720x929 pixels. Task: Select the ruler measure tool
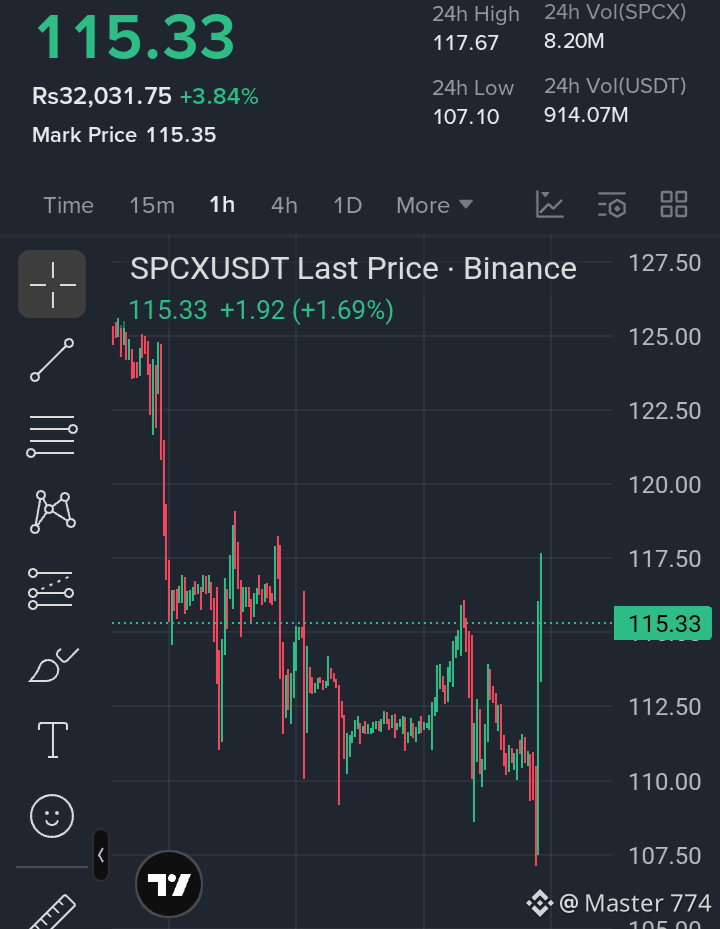[53, 912]
